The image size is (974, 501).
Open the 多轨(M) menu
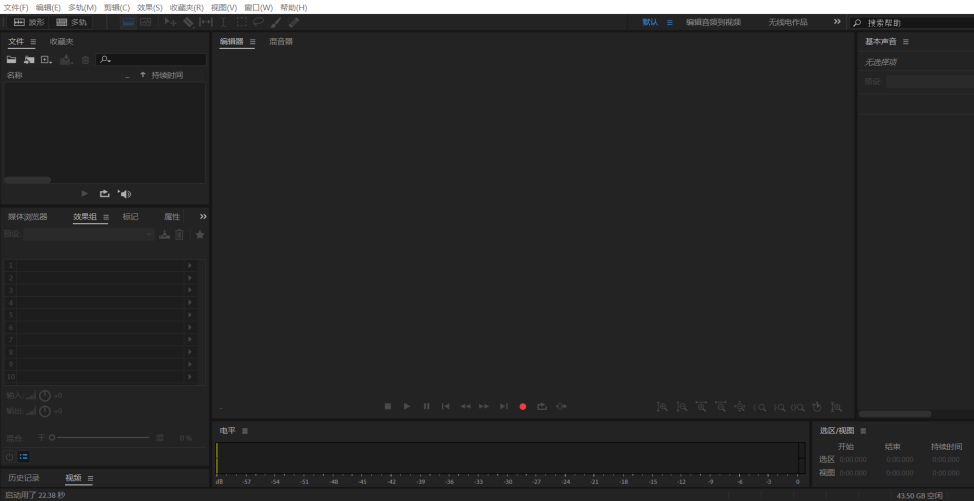[82, 7]
